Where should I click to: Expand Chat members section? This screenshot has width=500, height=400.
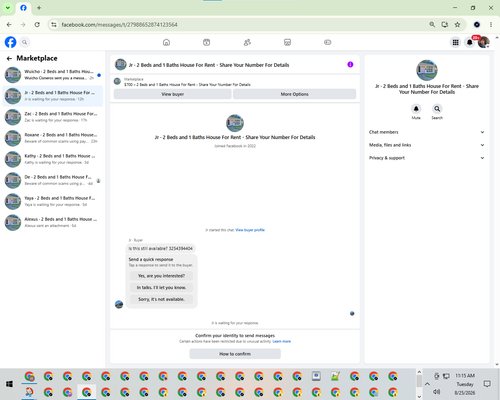(426, 132)
